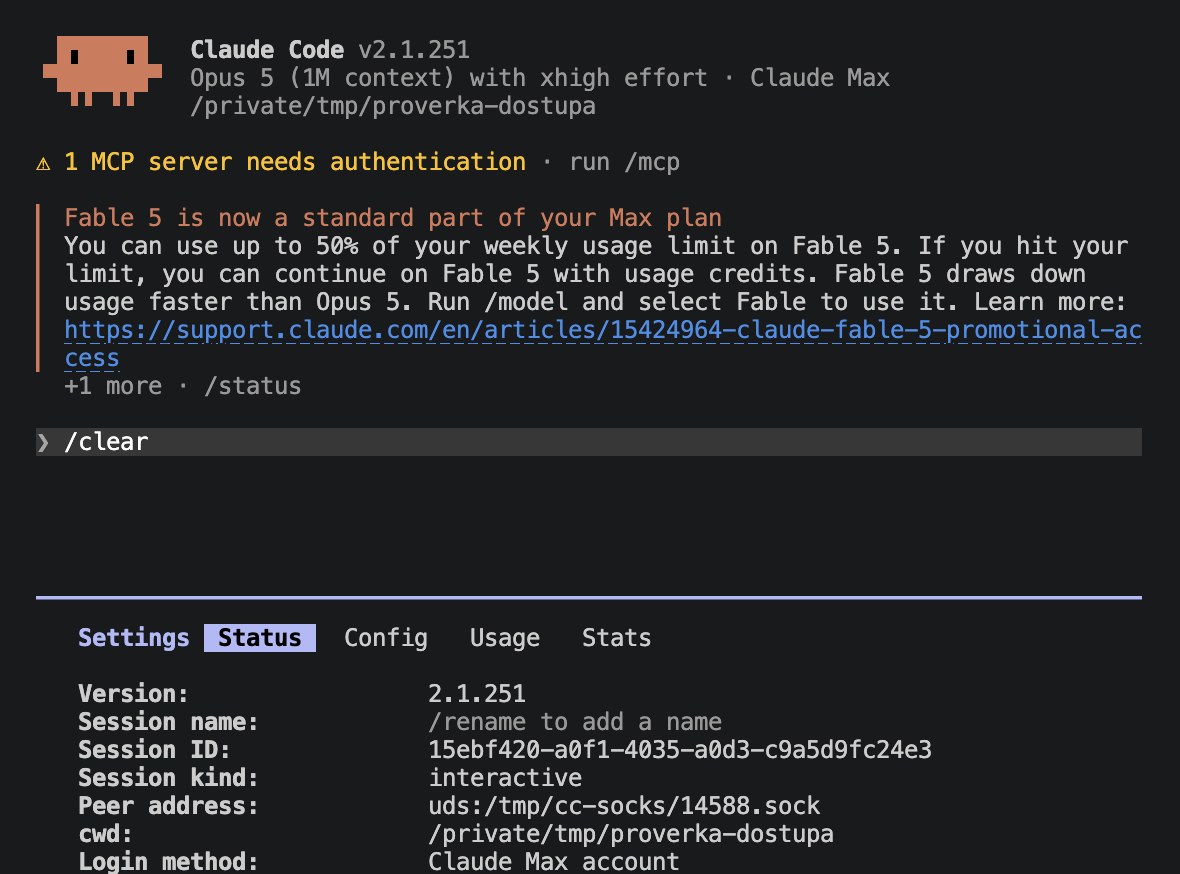Click the Settings panel heading
The width and height of the screenshot is (1180, 874).
pyautogui.click(x=134, y=638)
